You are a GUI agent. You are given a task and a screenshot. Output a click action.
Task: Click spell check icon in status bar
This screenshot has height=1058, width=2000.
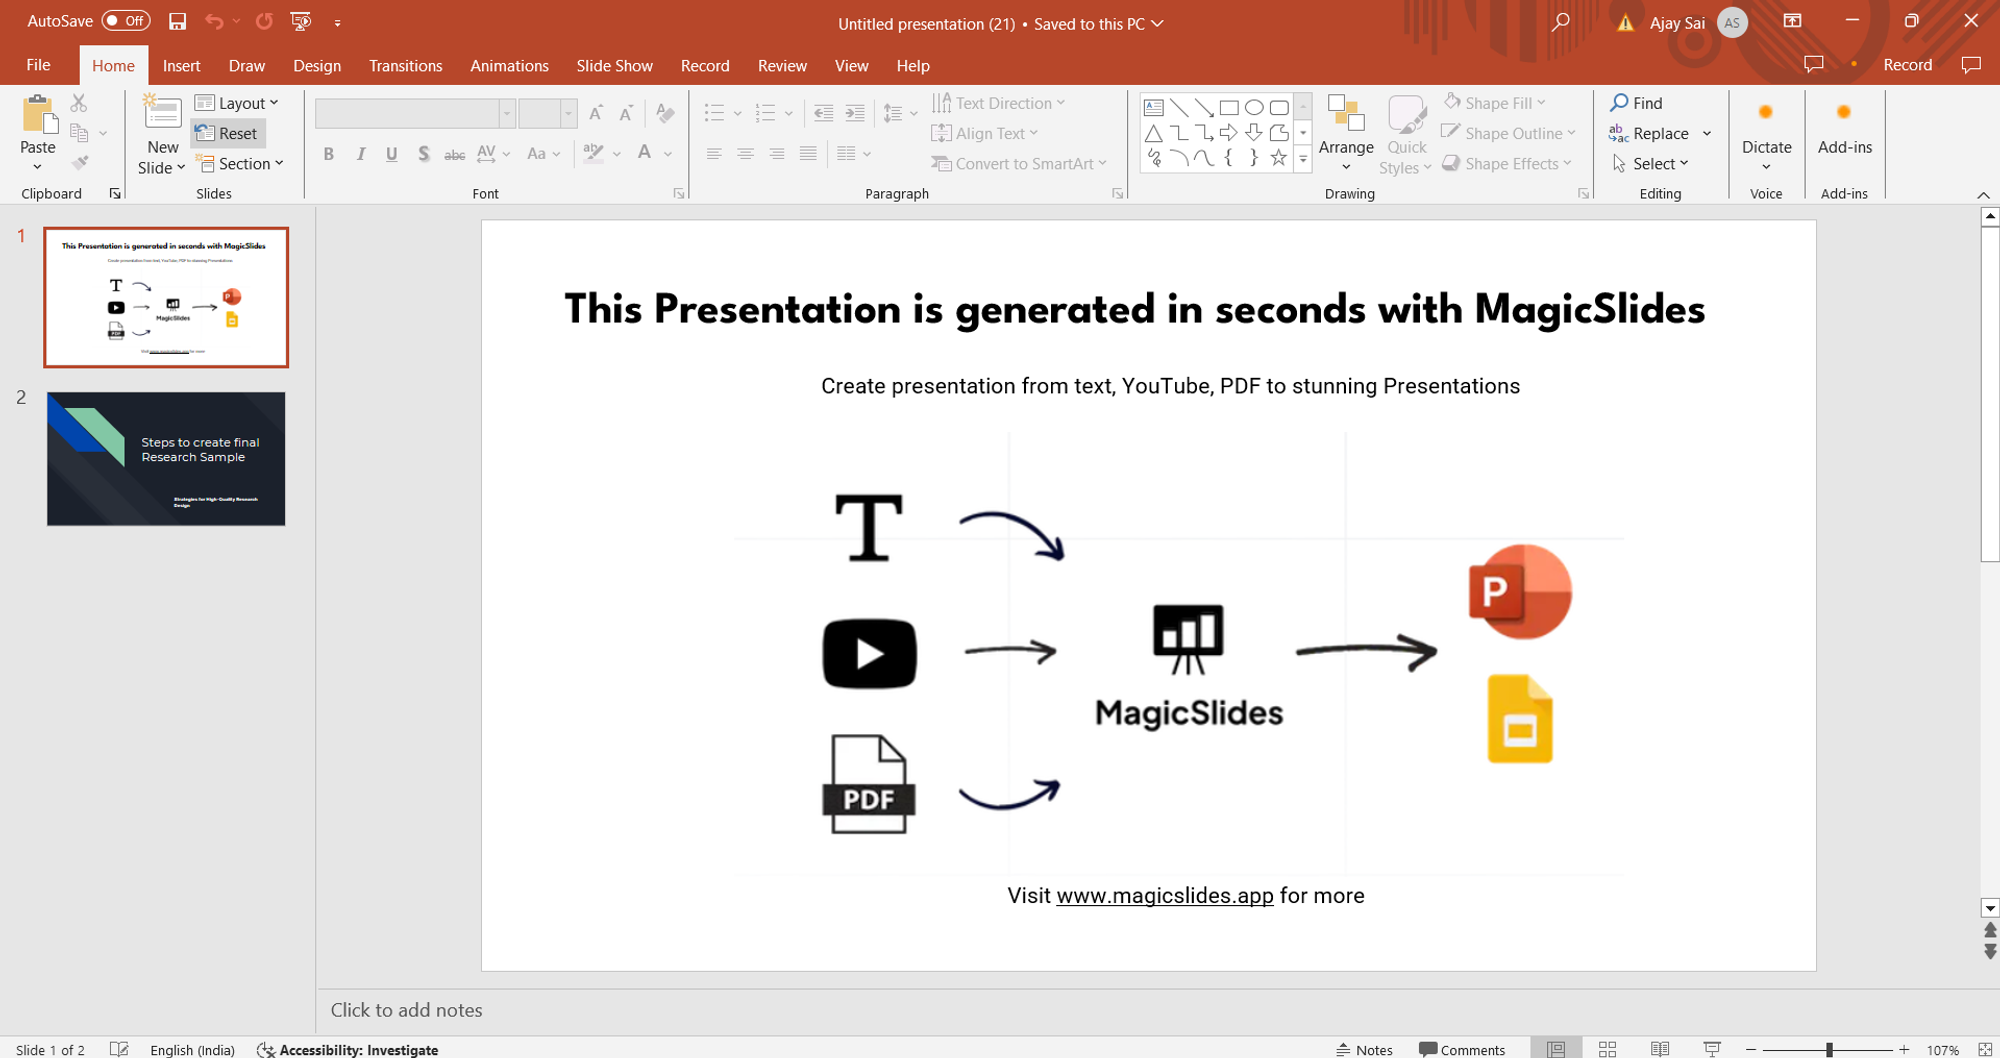tap(119, 1049)
